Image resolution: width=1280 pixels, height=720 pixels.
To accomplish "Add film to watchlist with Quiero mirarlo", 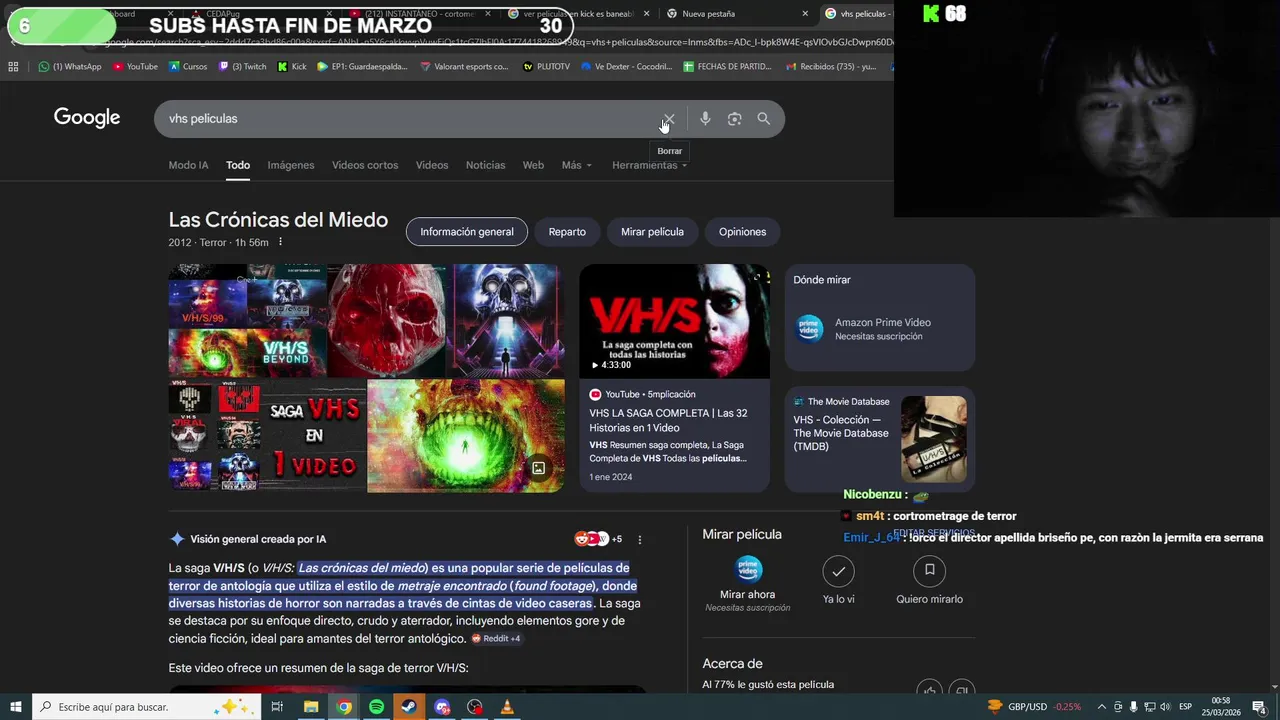I will point(929,571).
